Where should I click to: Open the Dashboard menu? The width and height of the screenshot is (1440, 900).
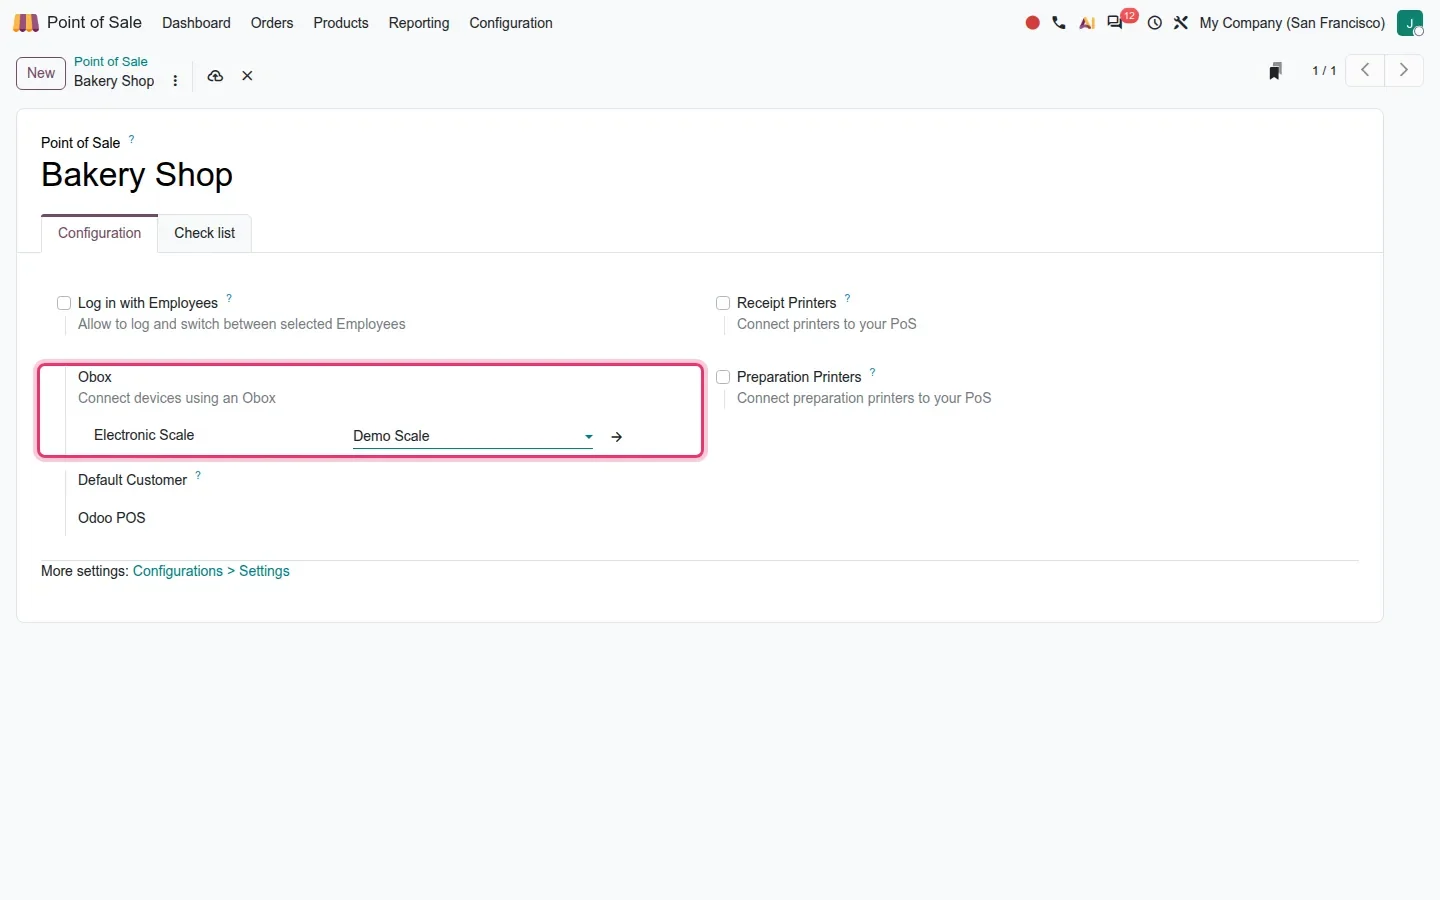click(196, 23)
